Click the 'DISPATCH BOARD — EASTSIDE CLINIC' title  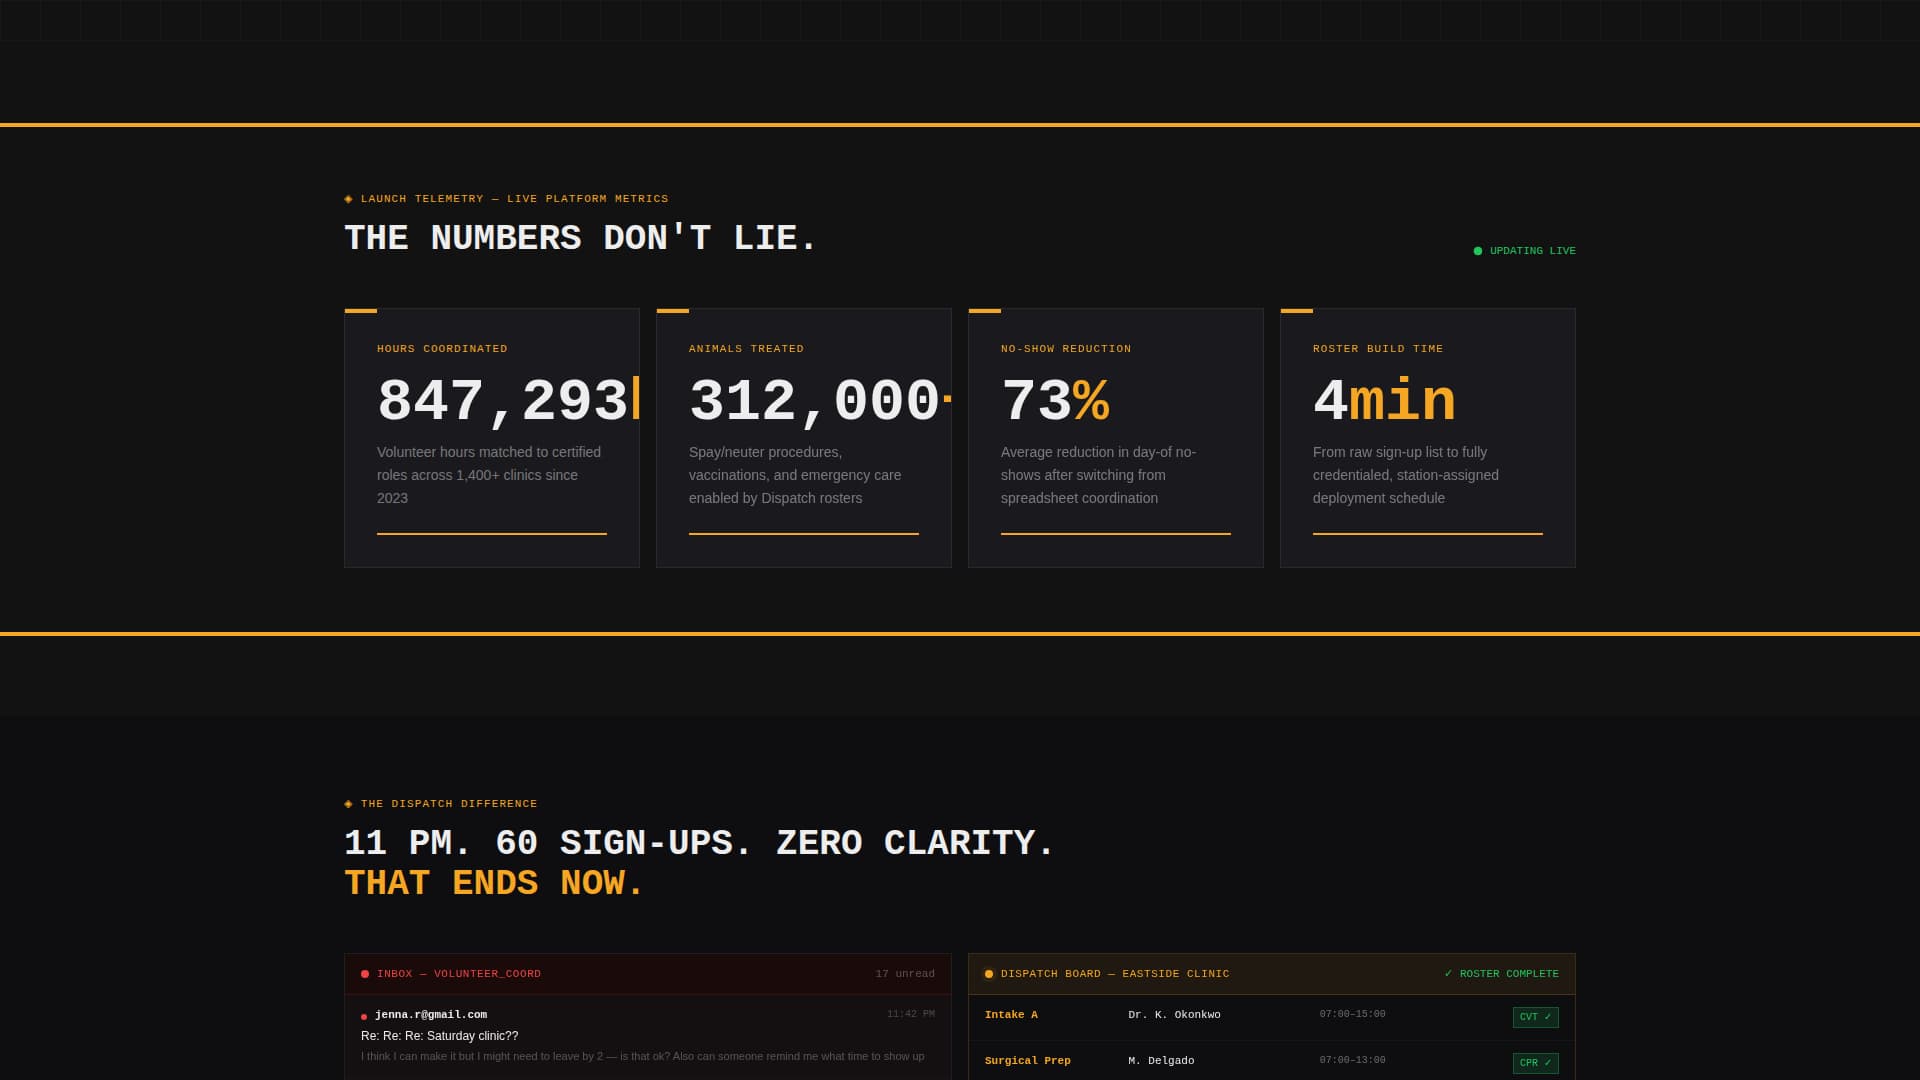click(x=1115, y=974)
